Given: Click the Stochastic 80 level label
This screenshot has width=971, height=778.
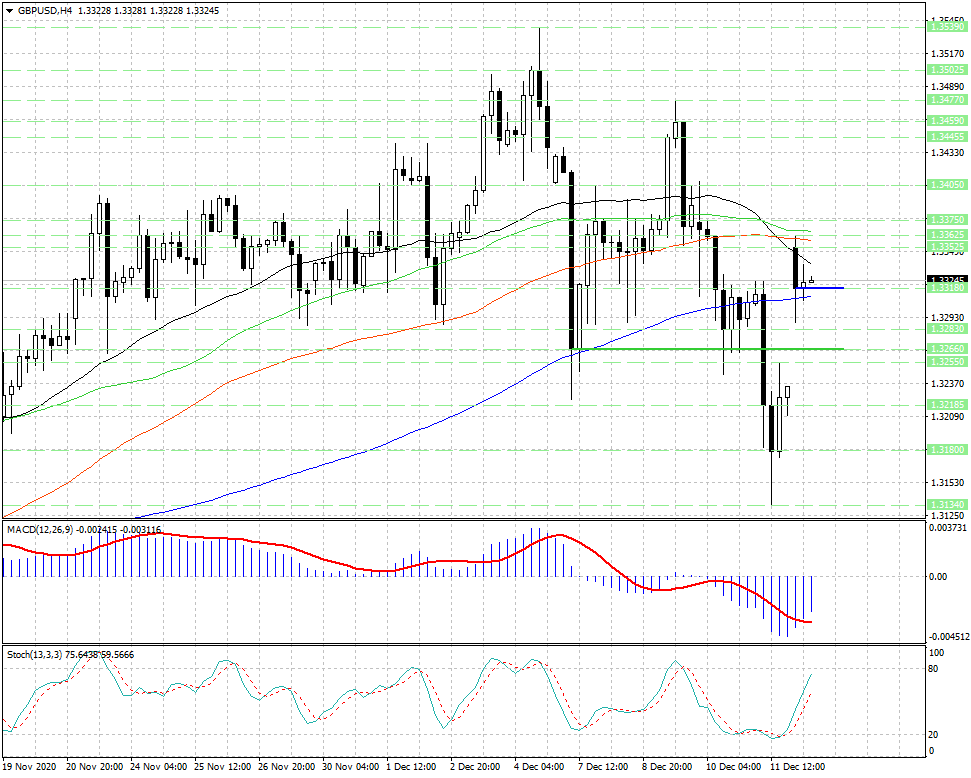Looking at the screenshot, I should coord(934,669).
